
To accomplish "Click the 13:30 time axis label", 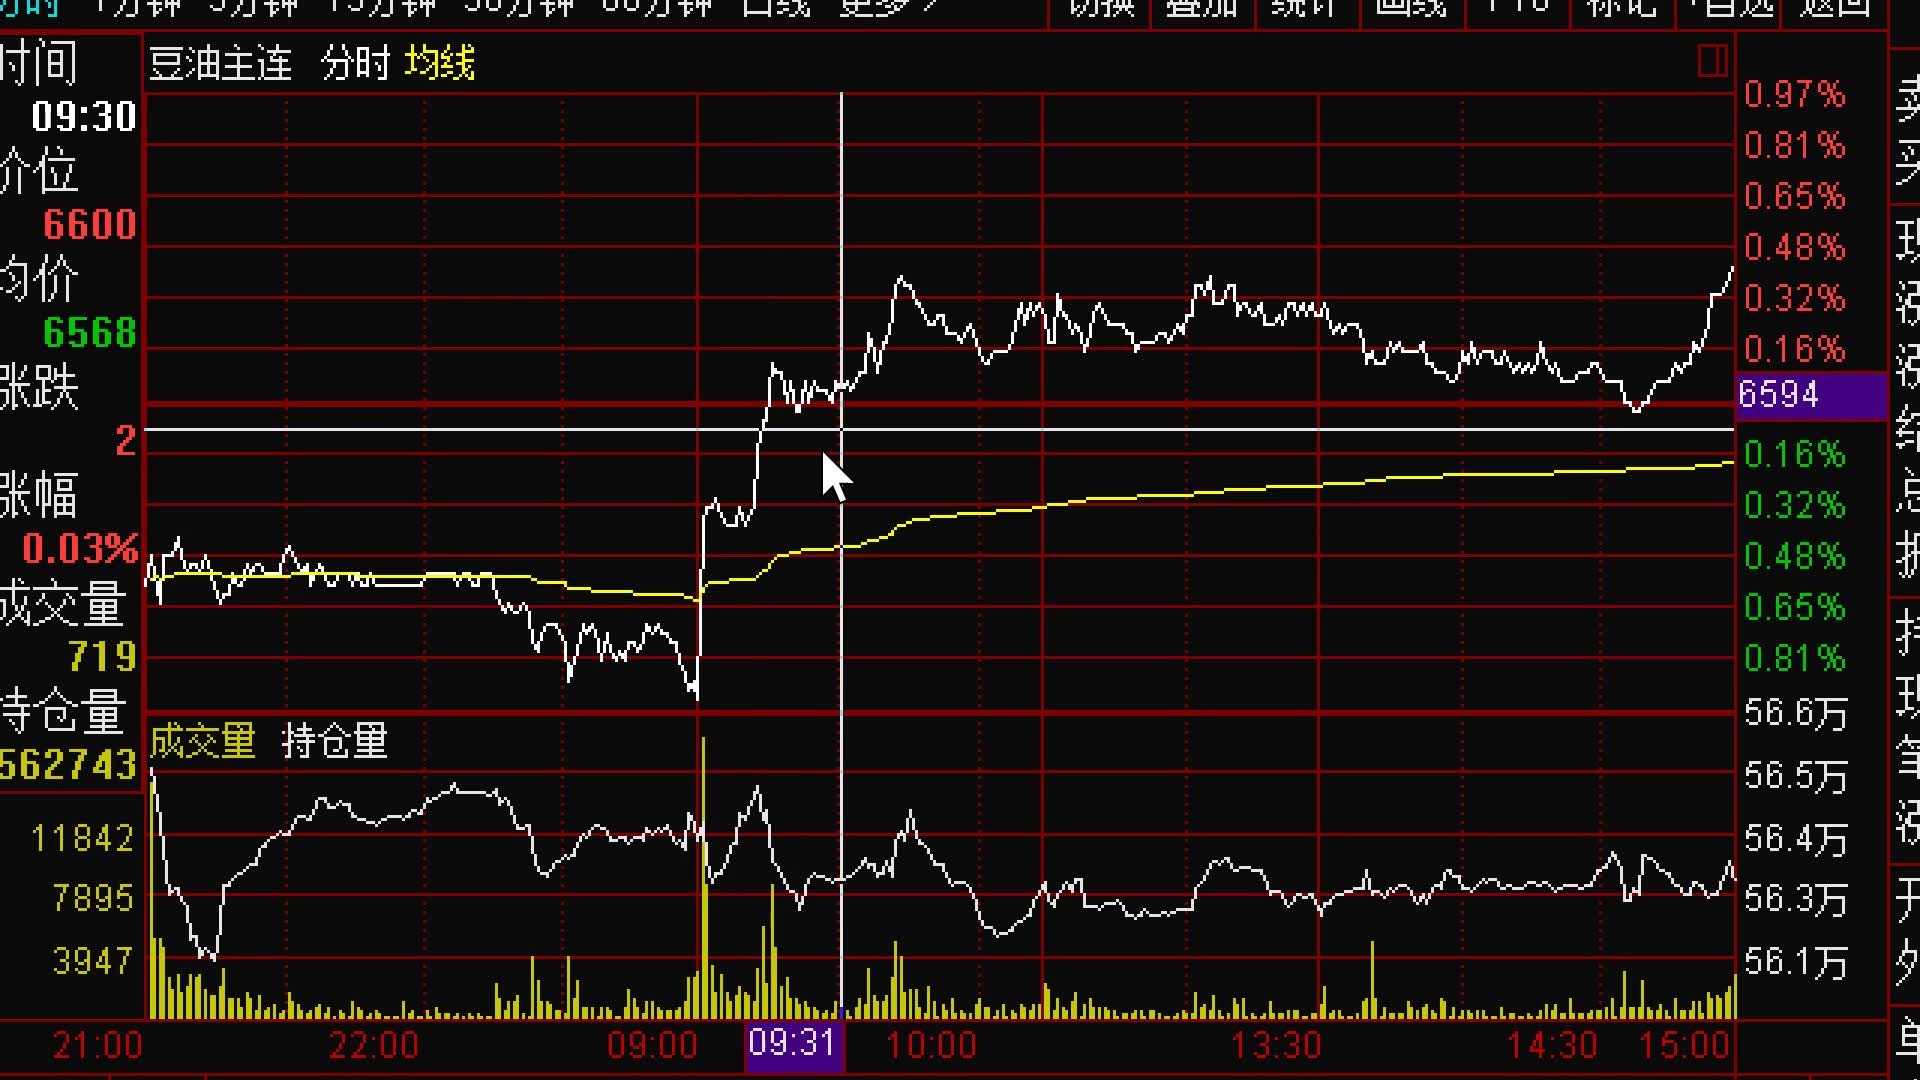I will [1276, 1046].
